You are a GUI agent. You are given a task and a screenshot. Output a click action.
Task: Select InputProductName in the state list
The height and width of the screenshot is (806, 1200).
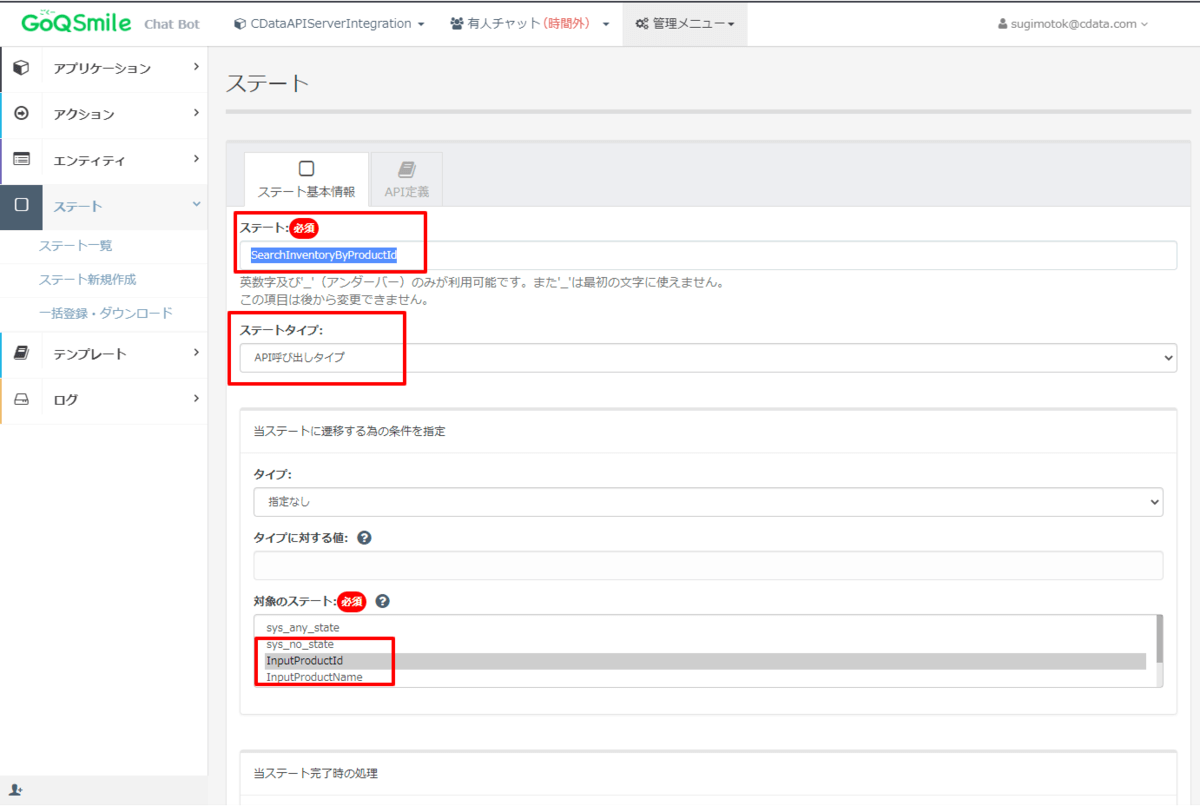[x=705, y=677]
